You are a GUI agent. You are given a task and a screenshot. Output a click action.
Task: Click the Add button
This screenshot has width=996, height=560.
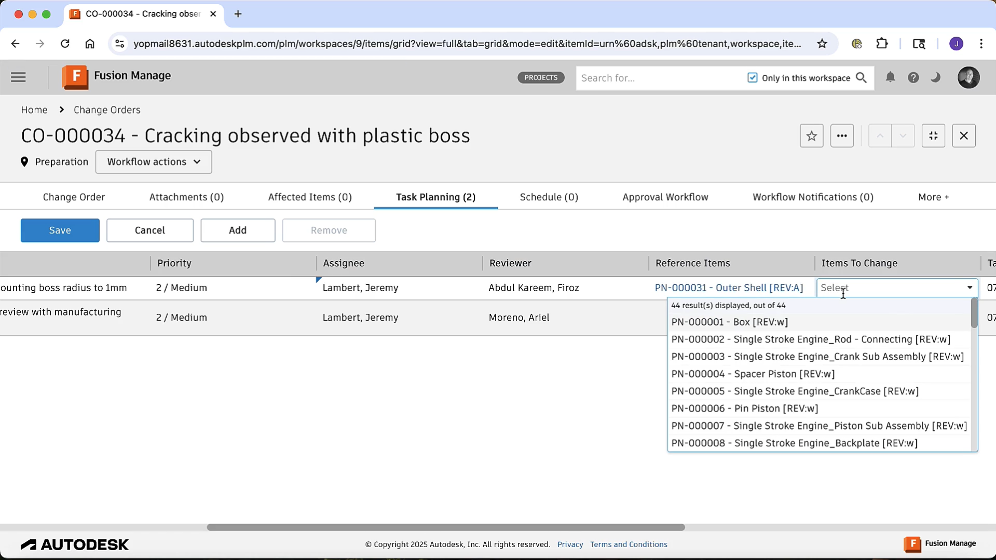point(238,230)
